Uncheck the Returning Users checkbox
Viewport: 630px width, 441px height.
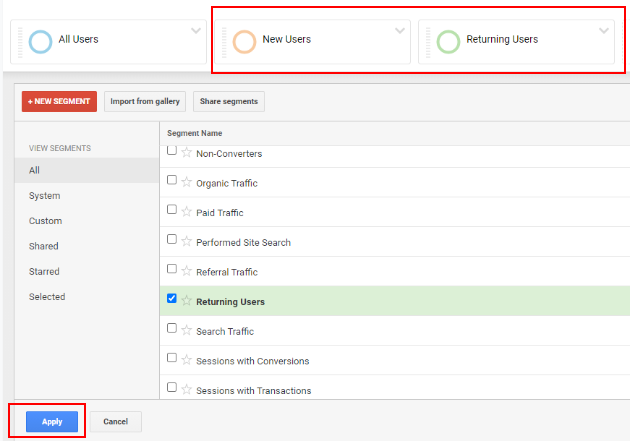[x=172, y=298]
